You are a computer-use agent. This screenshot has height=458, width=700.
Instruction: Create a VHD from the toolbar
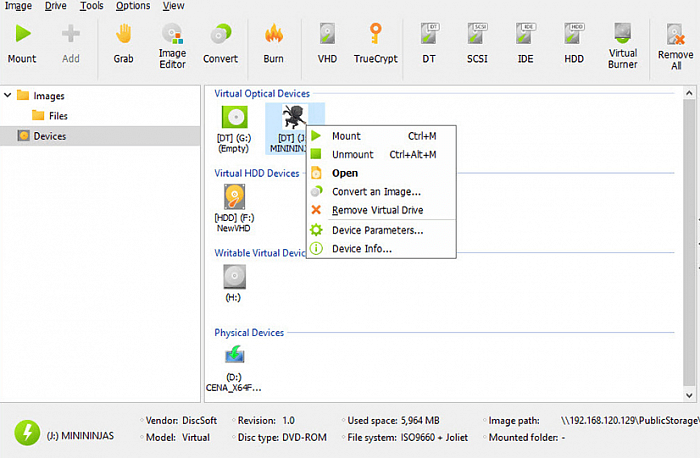click(327, 44)
